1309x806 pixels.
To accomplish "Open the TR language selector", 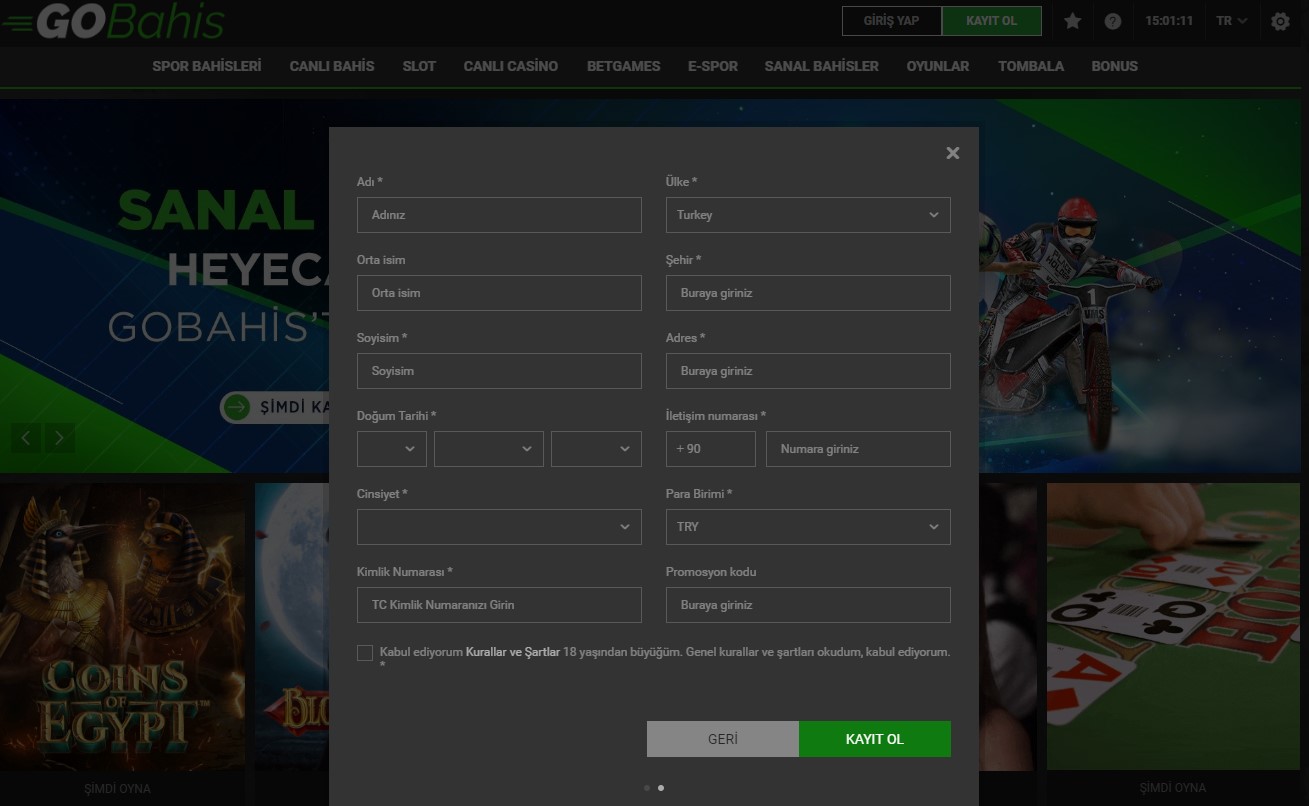I will tap(1231, 21).
